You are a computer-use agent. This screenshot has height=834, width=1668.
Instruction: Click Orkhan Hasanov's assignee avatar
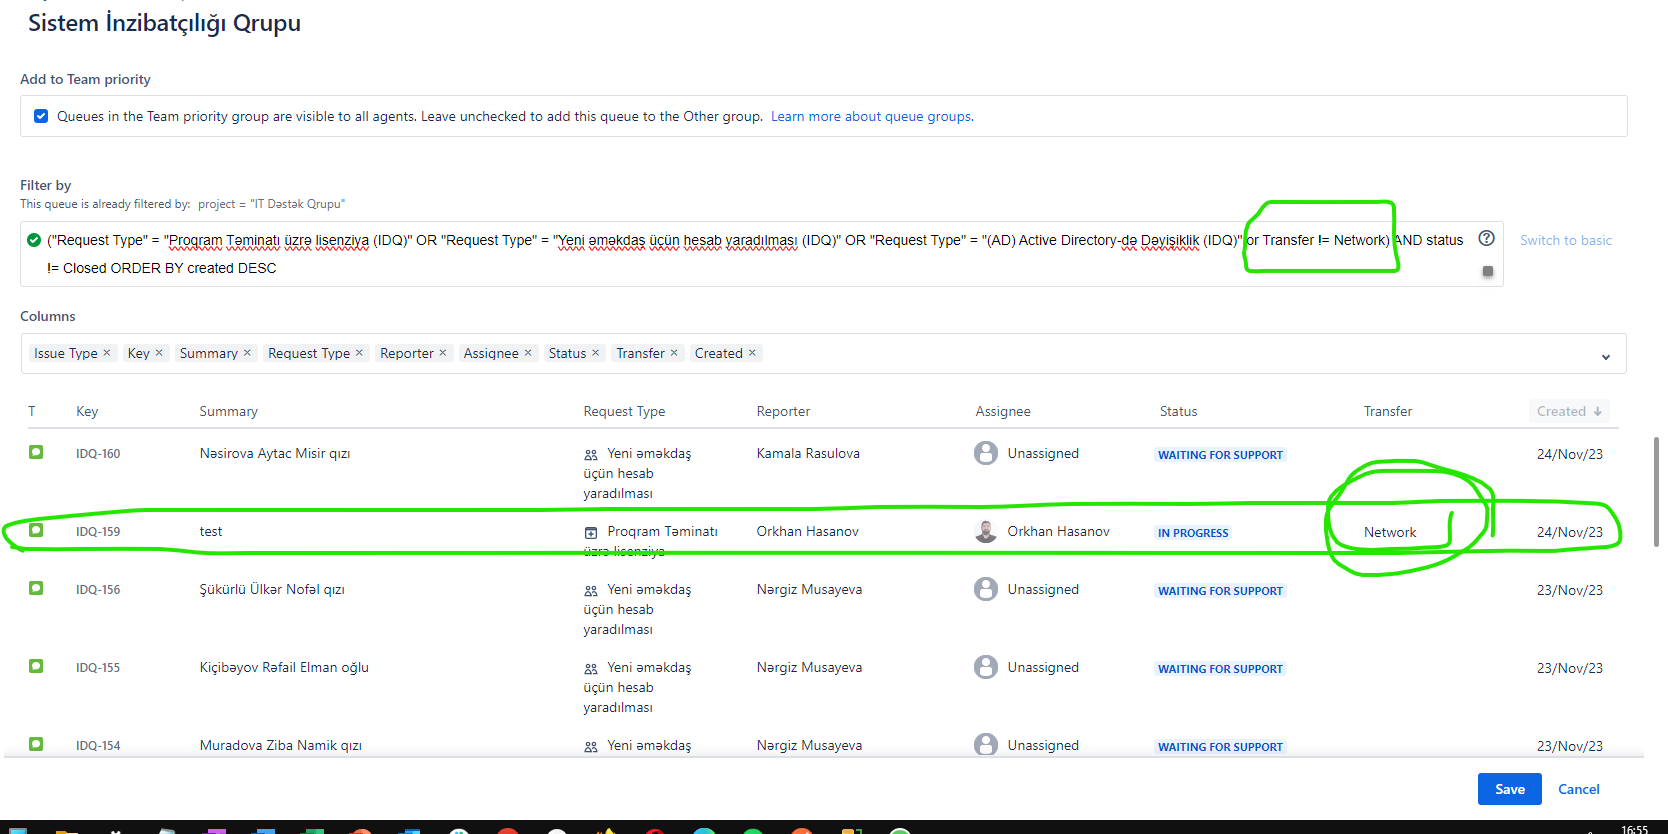tap(986, 531)
